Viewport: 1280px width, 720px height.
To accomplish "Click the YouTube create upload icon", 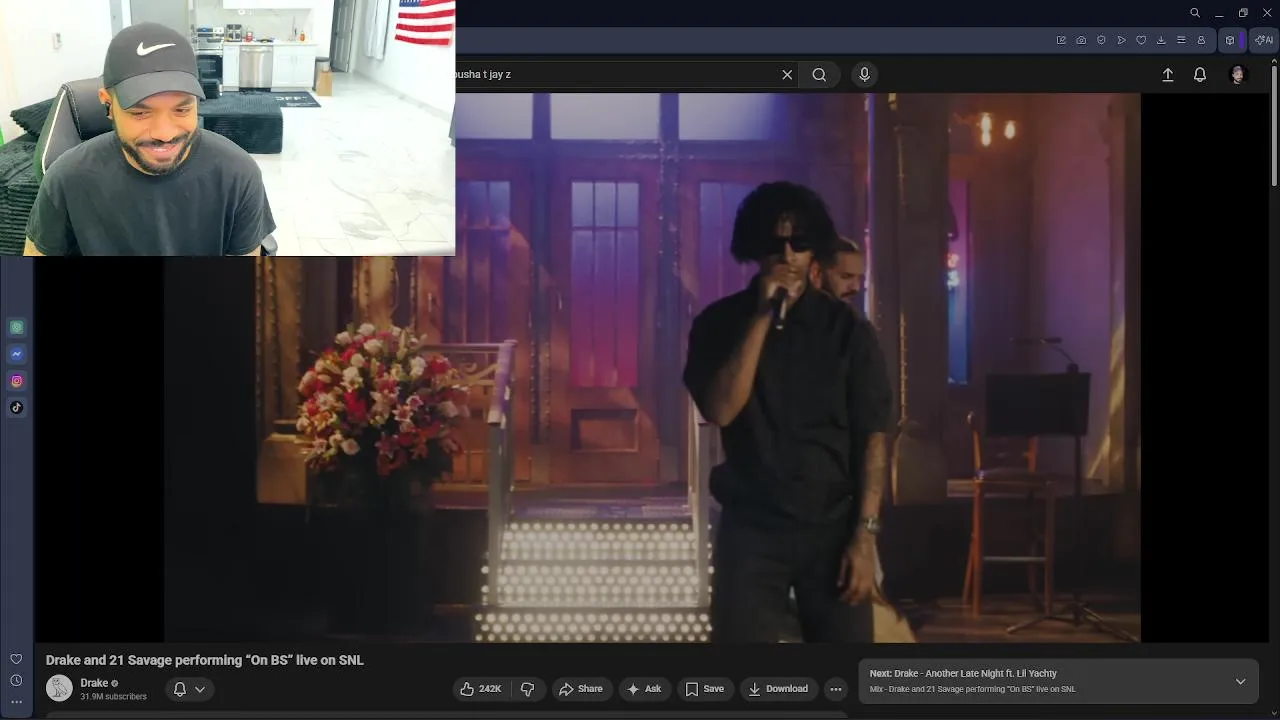I will coord(1167,75).
